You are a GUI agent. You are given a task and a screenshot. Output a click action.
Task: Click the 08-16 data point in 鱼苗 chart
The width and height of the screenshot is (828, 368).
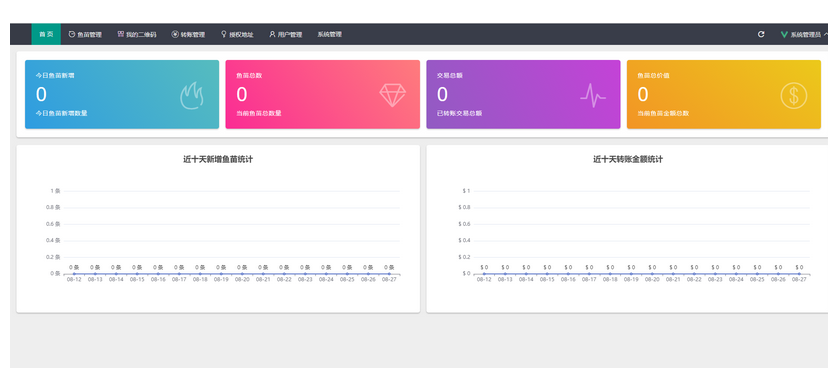158,273
